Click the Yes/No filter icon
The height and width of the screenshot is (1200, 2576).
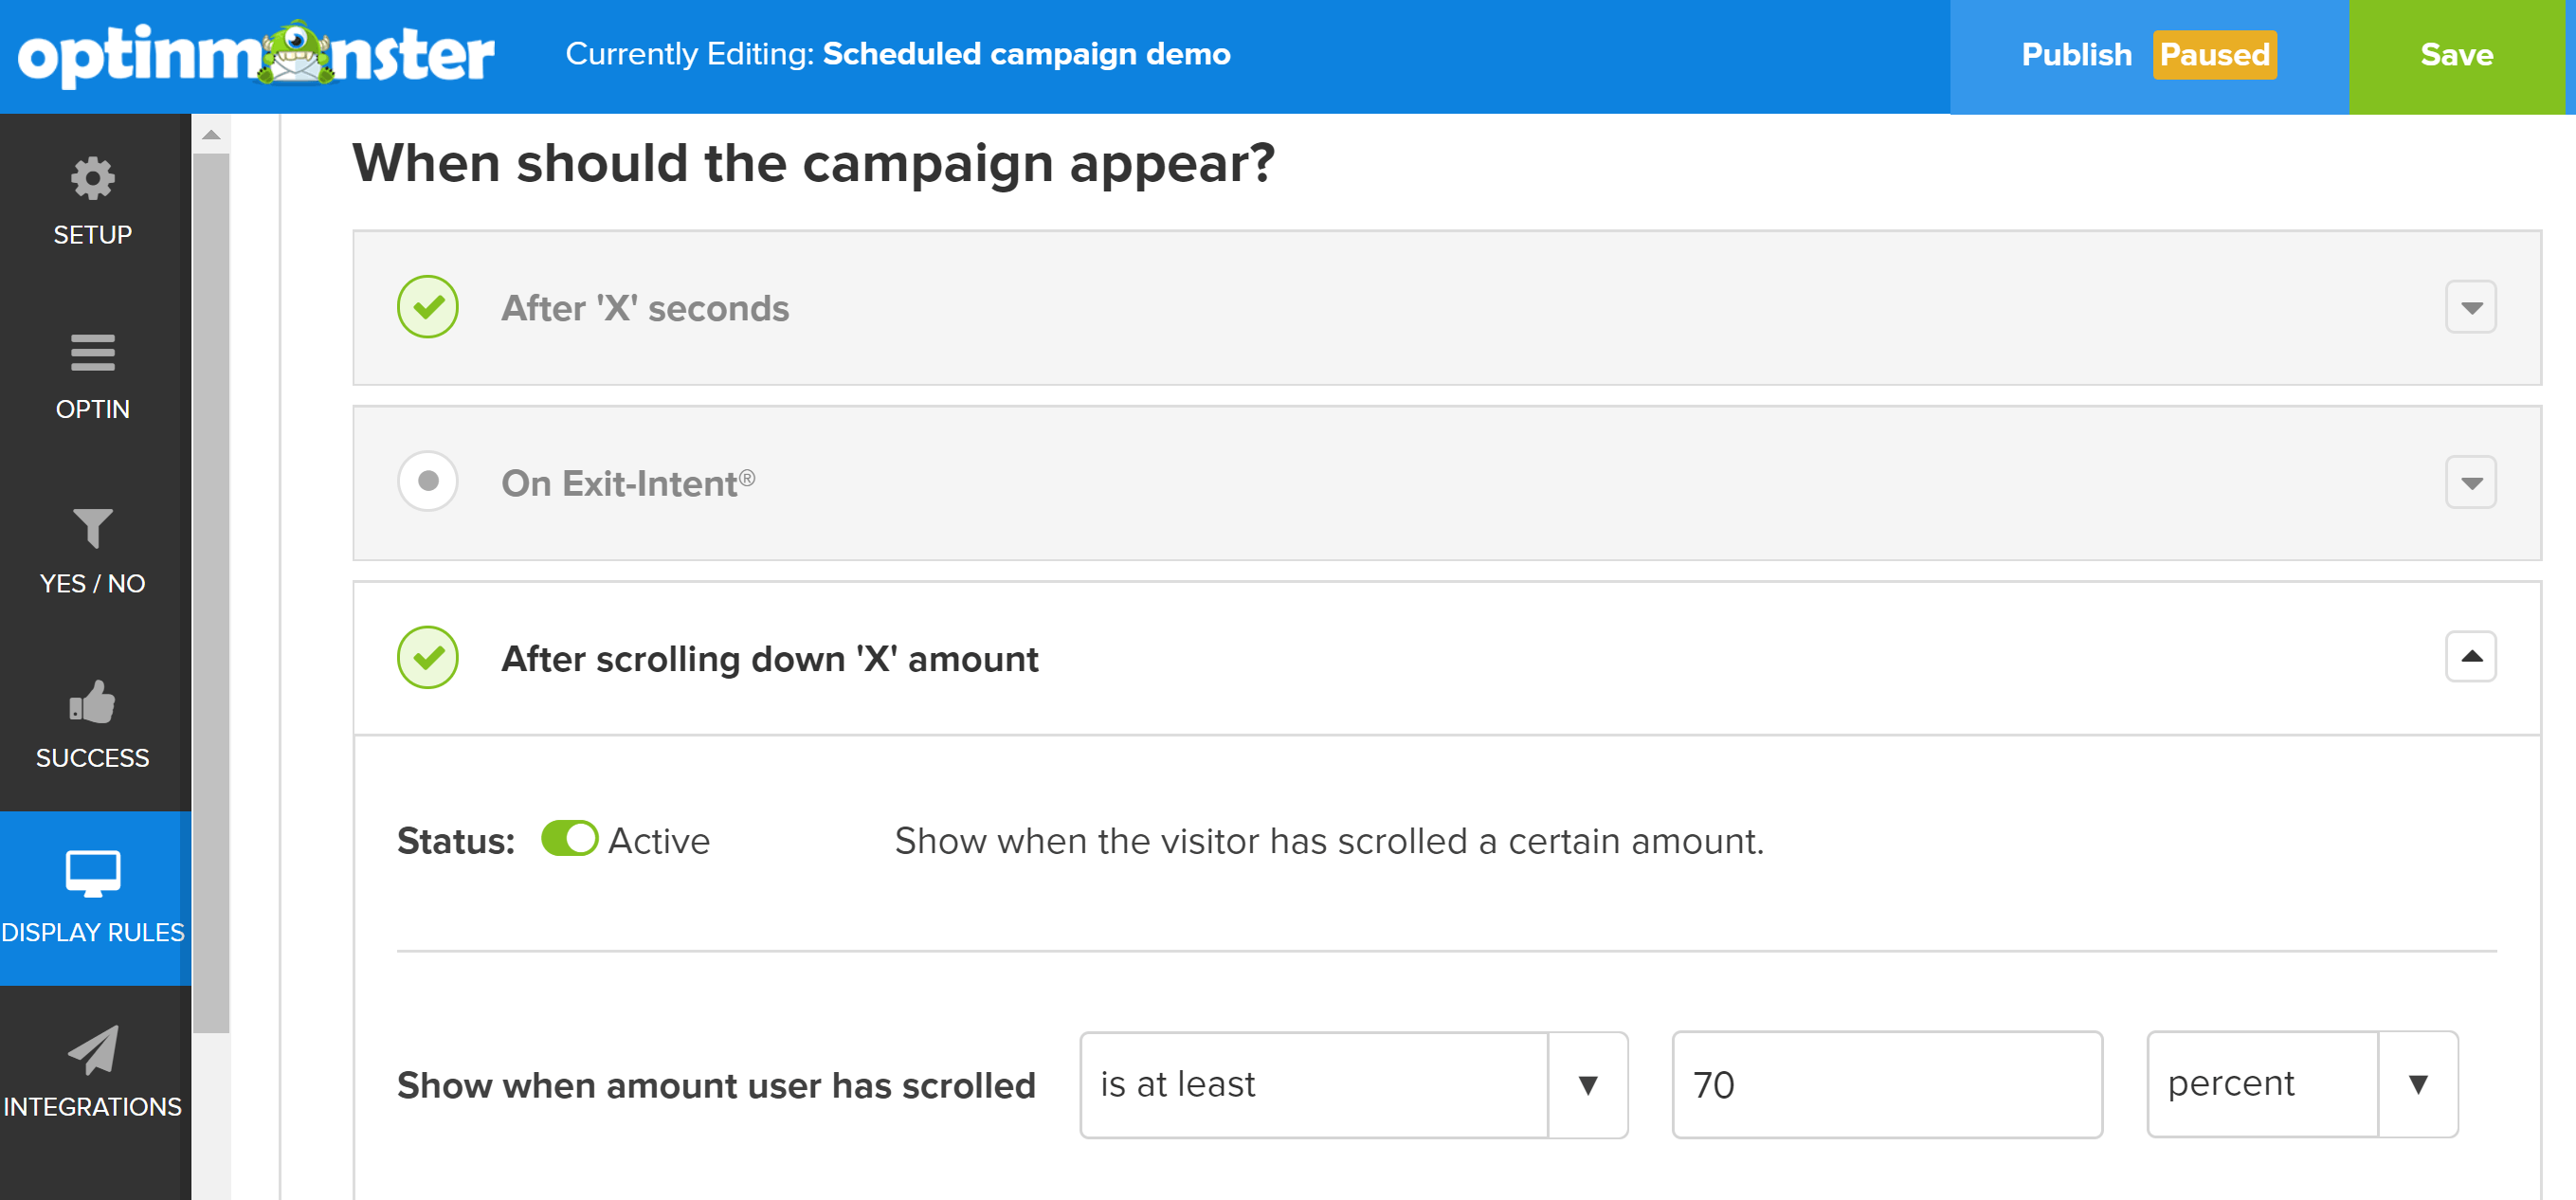[x=92, y=528]
